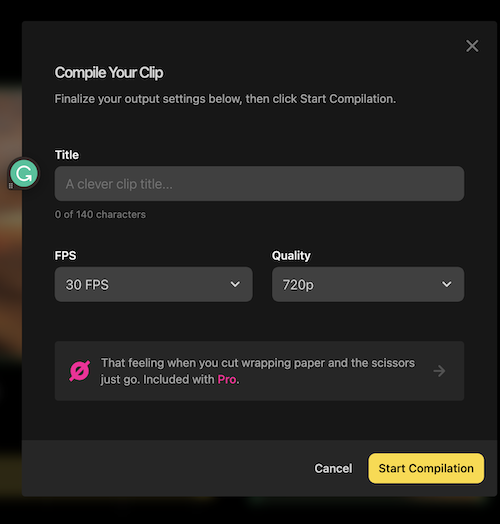Screen dimensions: 500x524
Task: Click the FPS label
Action: pyautogui.click(x=66, y=256)
